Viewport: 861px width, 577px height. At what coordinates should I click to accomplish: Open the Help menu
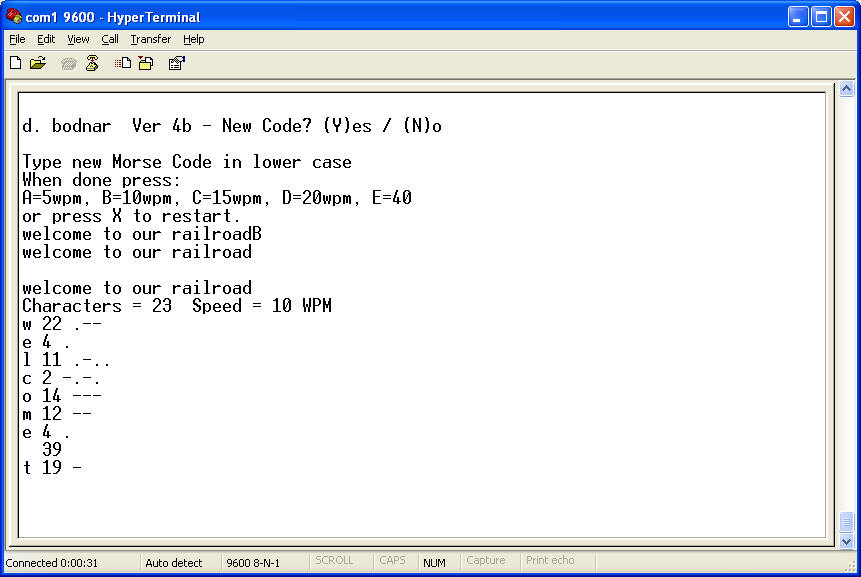pyautogui.click(x=194, y=39)
